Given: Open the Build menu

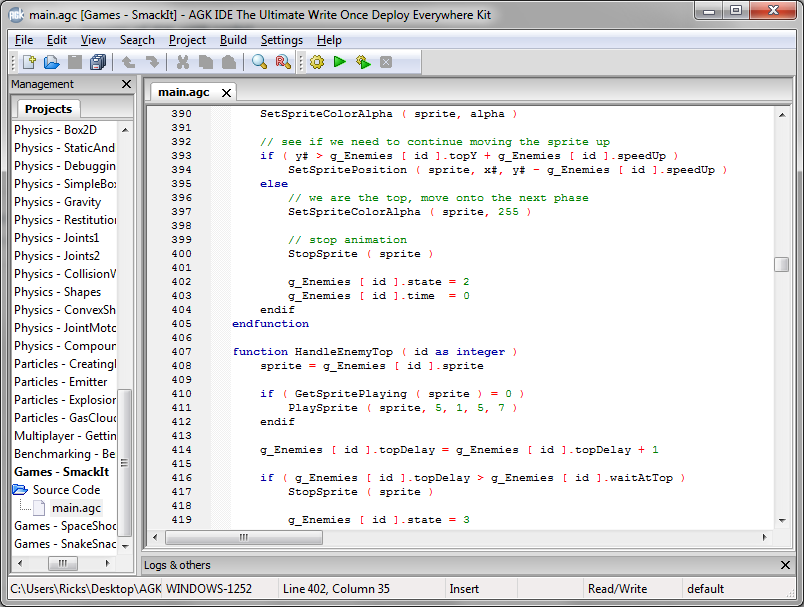Looking at the screenshot, I should click(x=233, y=40).
